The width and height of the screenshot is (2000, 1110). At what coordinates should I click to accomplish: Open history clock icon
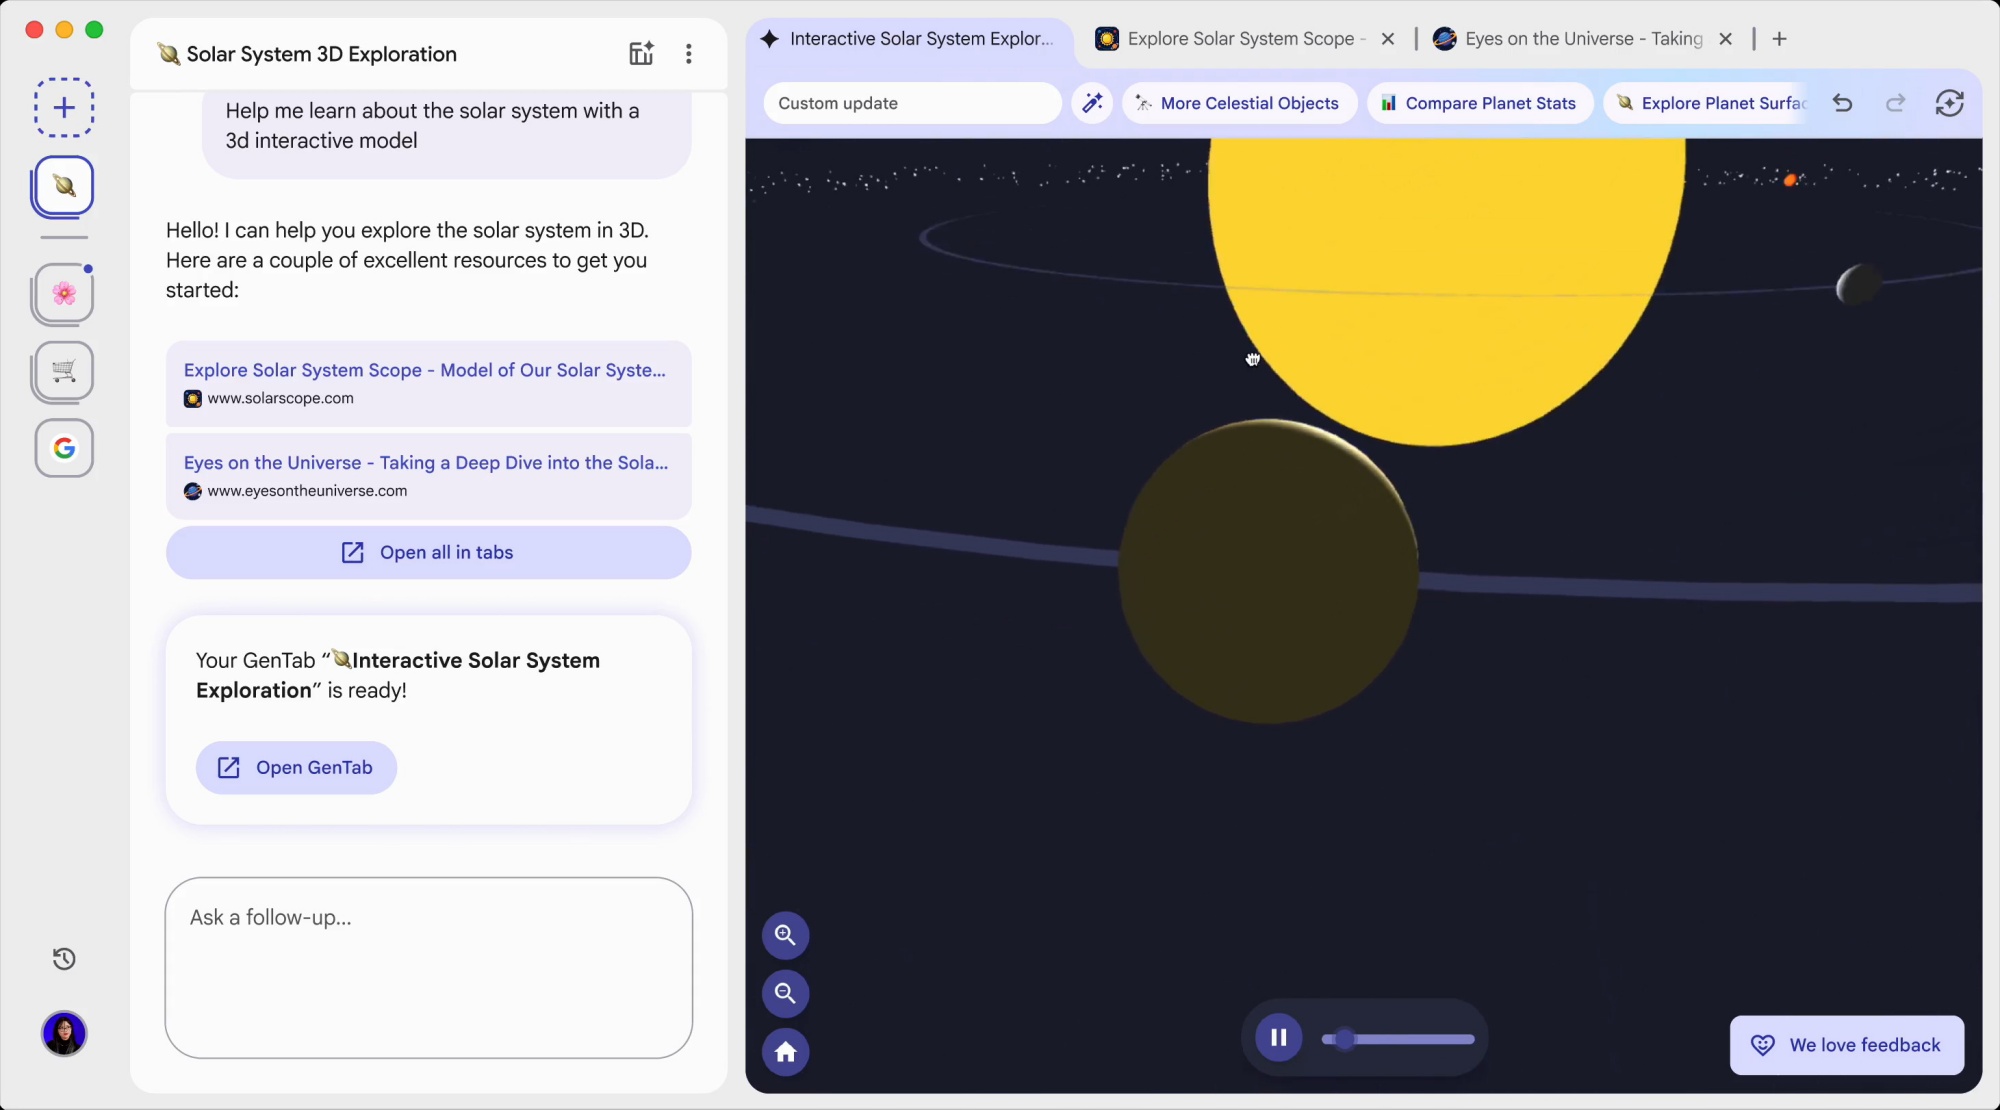64,959
